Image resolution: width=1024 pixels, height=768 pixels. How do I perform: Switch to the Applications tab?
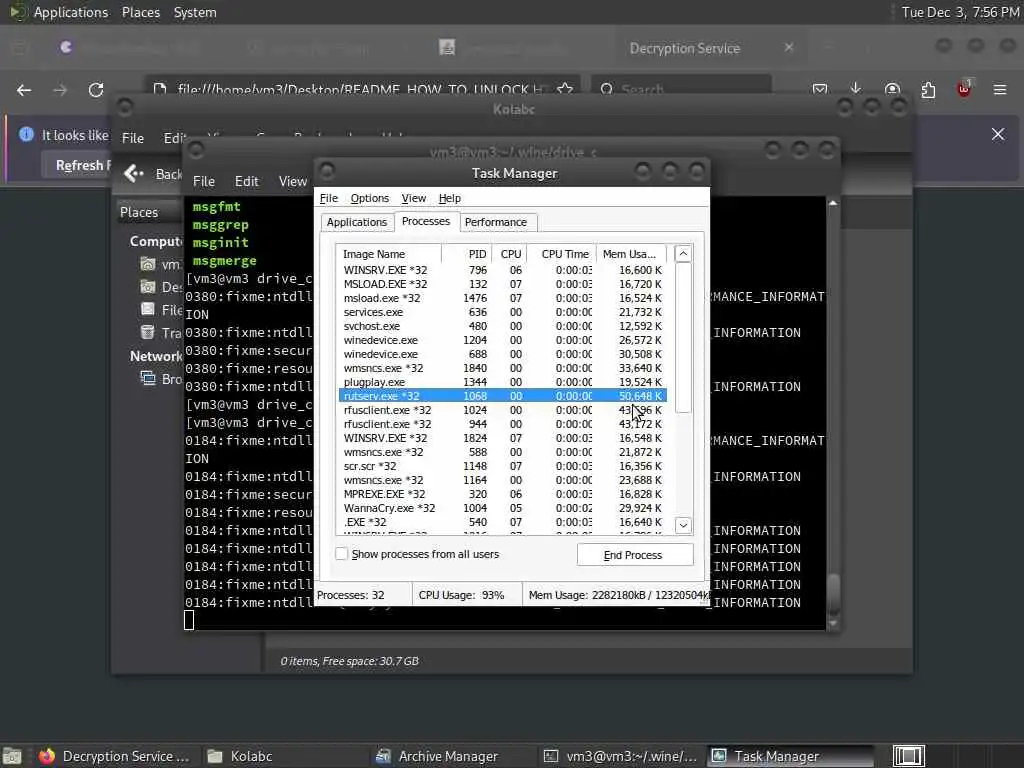click(357, 222)
